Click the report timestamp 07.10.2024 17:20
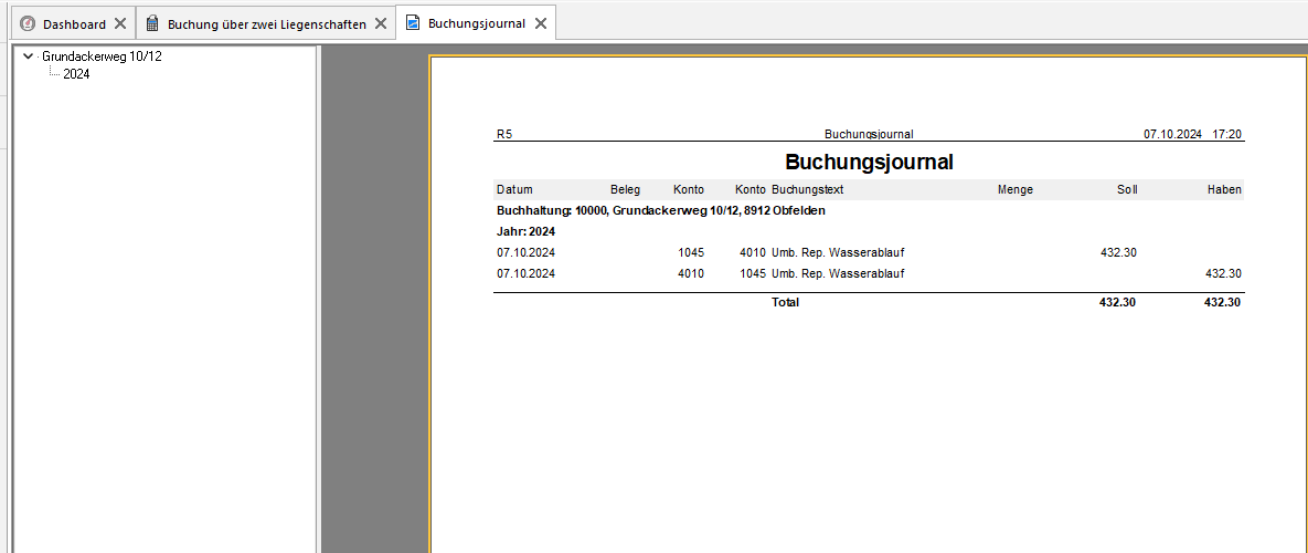Image resolution: width=1308 pixels, height=553 pixels. coord(1194,134)
